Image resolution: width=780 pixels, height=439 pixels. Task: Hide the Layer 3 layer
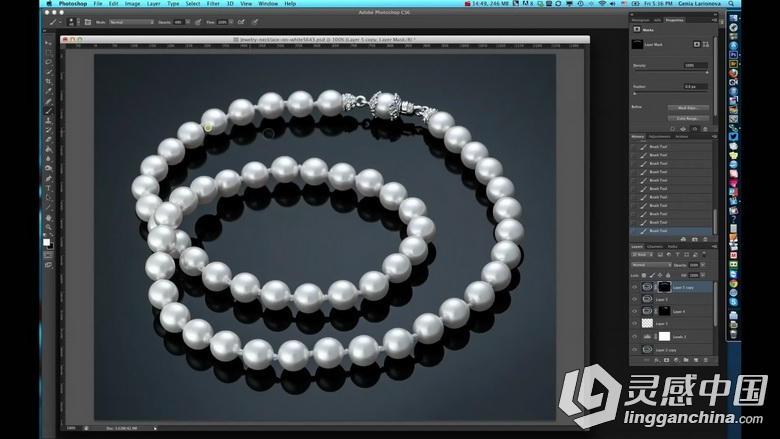point(634,324)
